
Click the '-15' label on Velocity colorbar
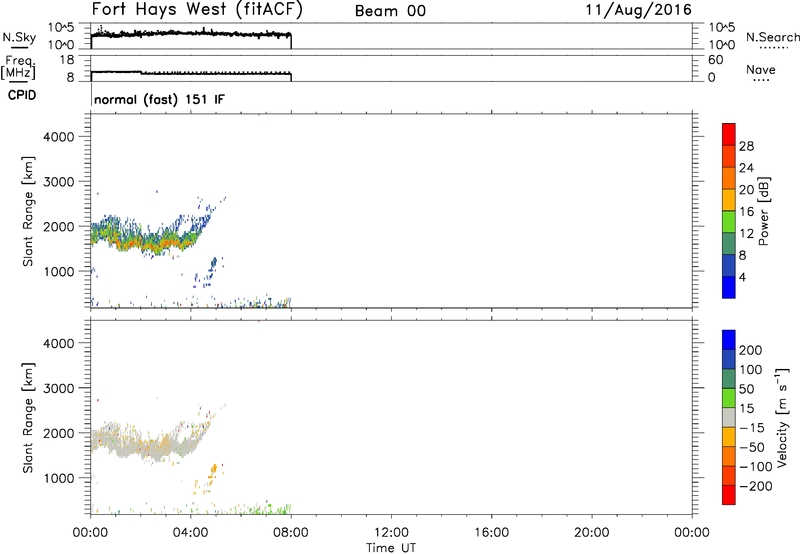751,428
